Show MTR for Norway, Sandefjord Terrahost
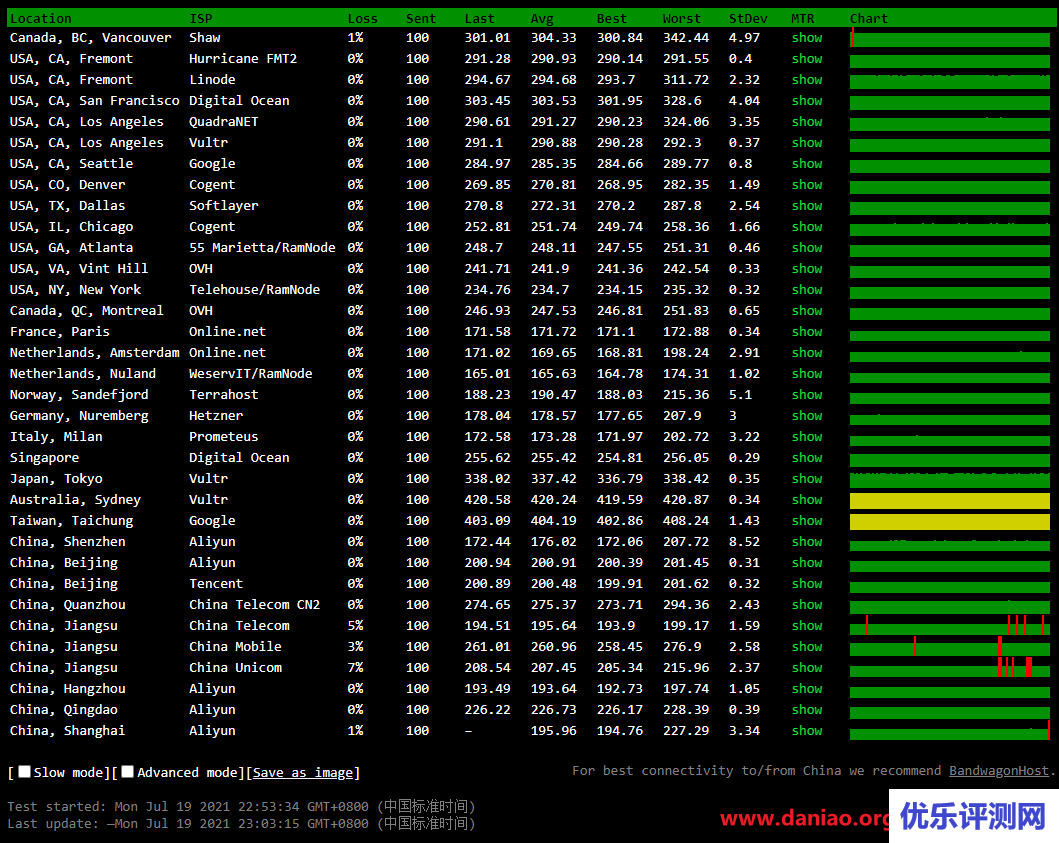The height and width of the screenshot is (843, 1059). coord(807,394)
